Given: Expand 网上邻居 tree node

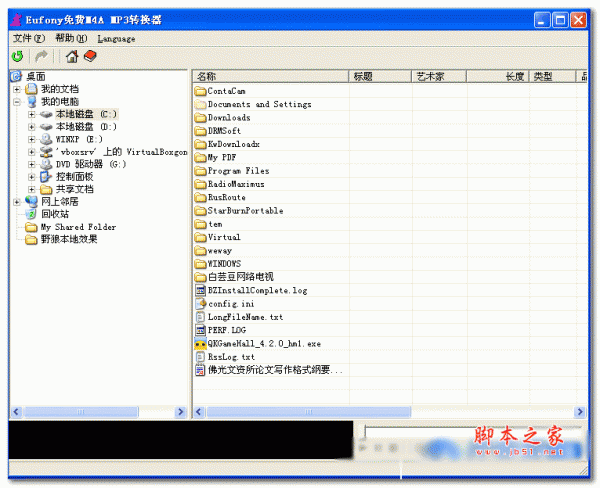Looking at the screenshot, I should (17, 202).
